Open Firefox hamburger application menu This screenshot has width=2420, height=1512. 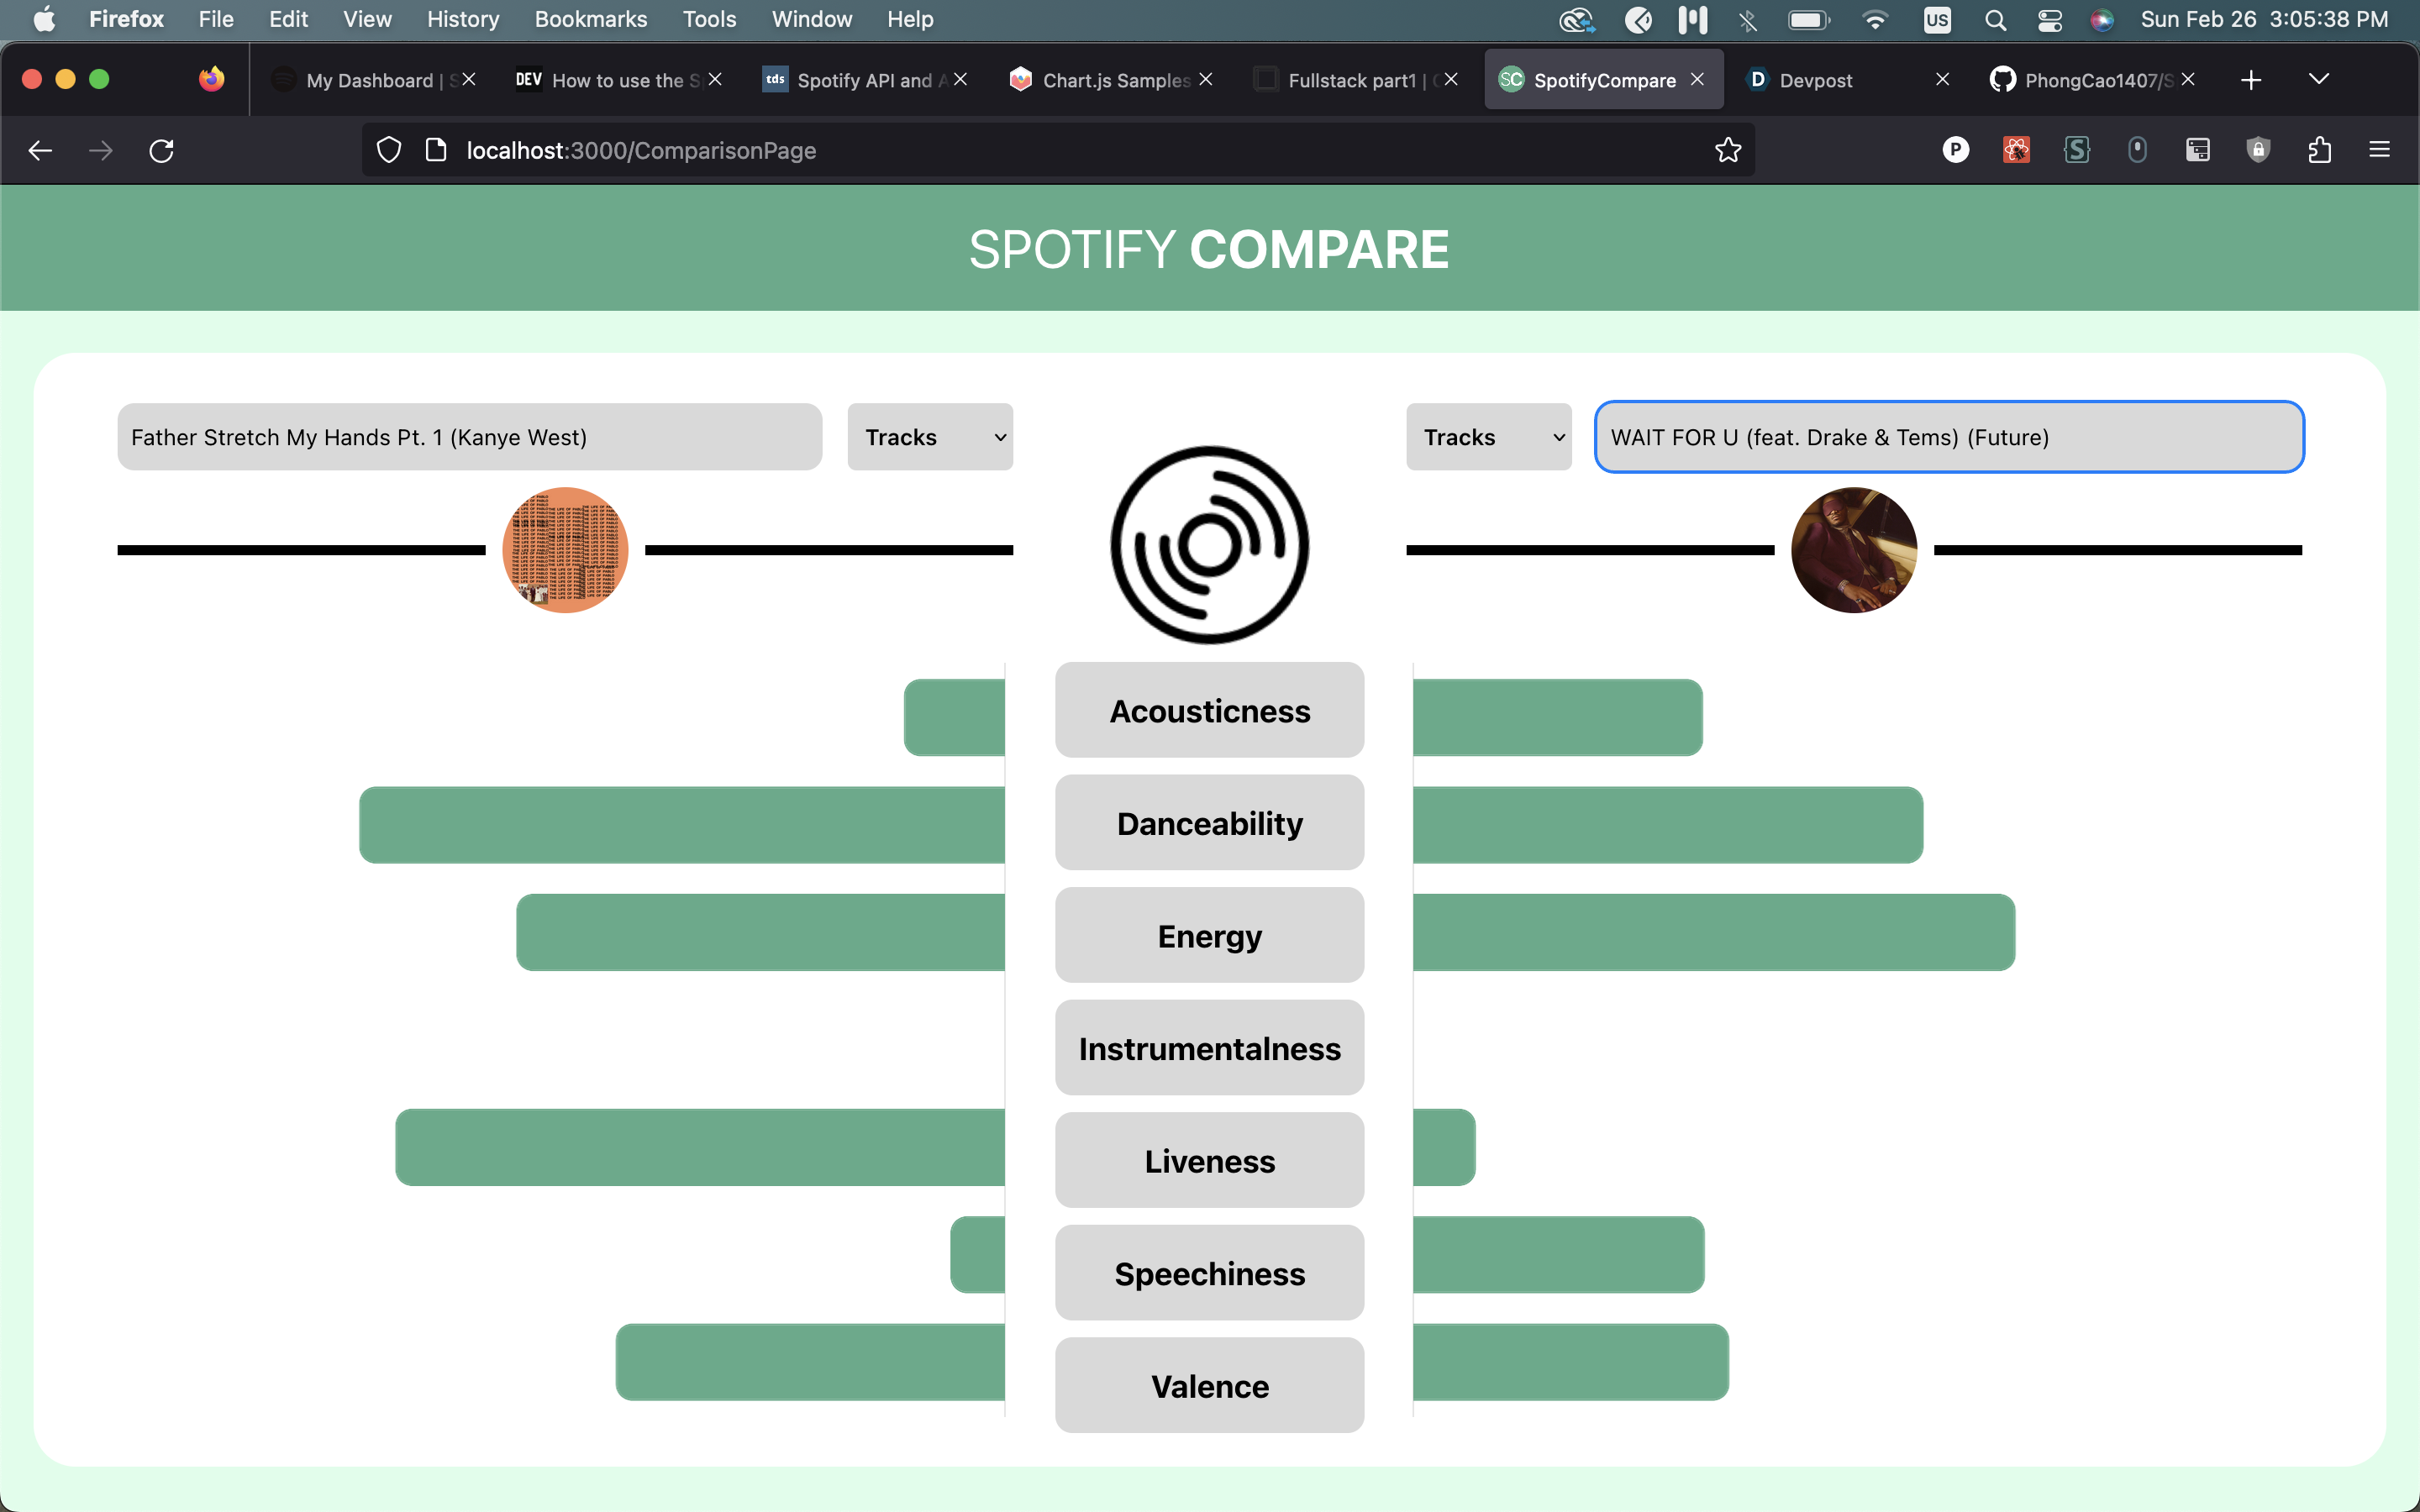click(x=2379, y=150)
